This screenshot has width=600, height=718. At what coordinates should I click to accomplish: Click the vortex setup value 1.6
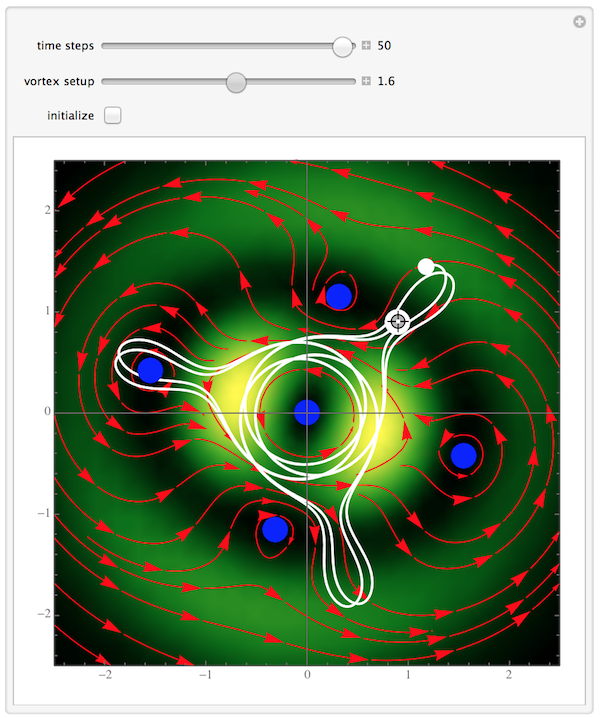pos(386,81)
